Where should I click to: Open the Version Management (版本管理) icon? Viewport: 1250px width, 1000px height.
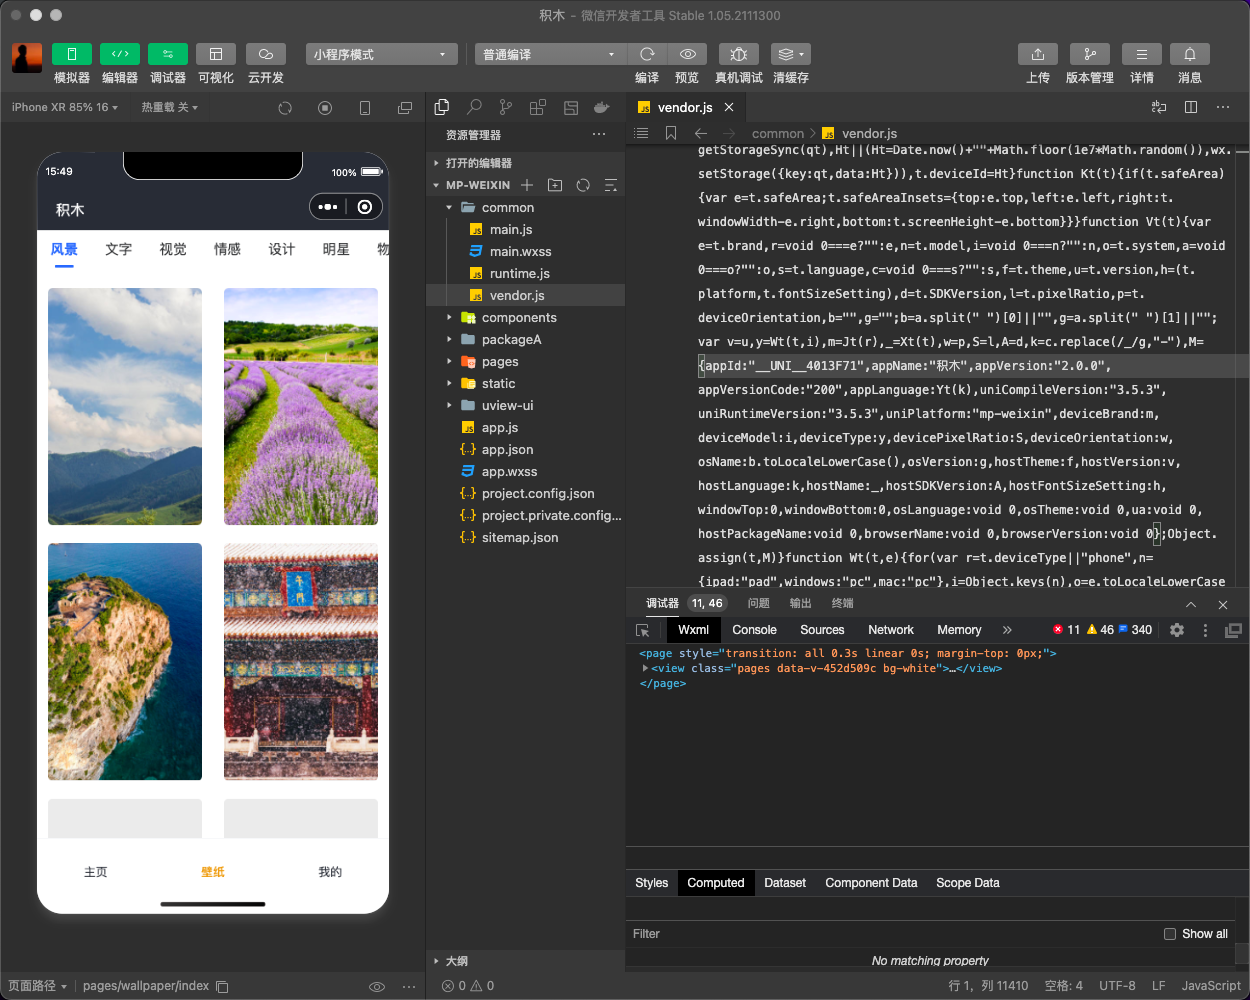click(1089, 54)
